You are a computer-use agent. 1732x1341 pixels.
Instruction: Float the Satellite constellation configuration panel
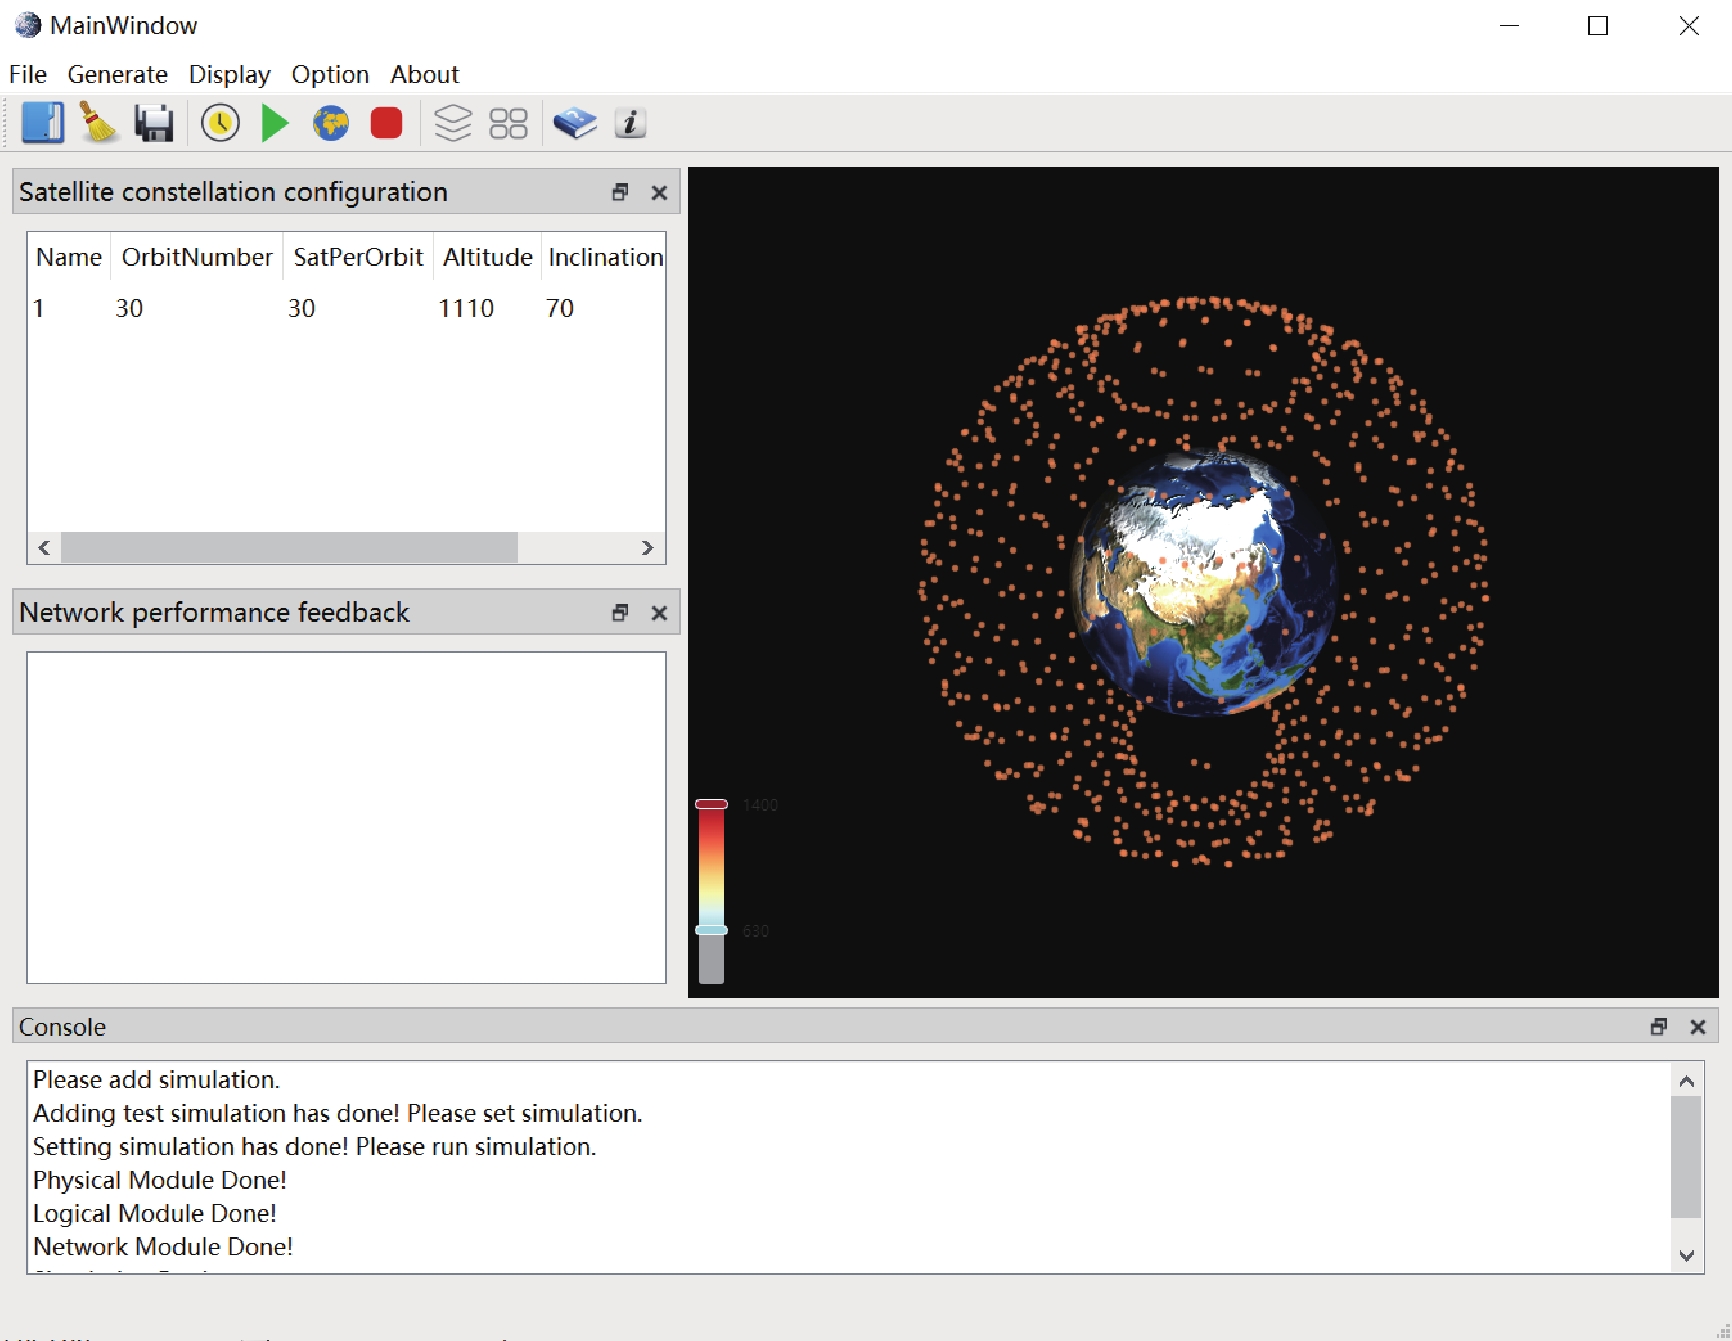click(x=620, y=192)
